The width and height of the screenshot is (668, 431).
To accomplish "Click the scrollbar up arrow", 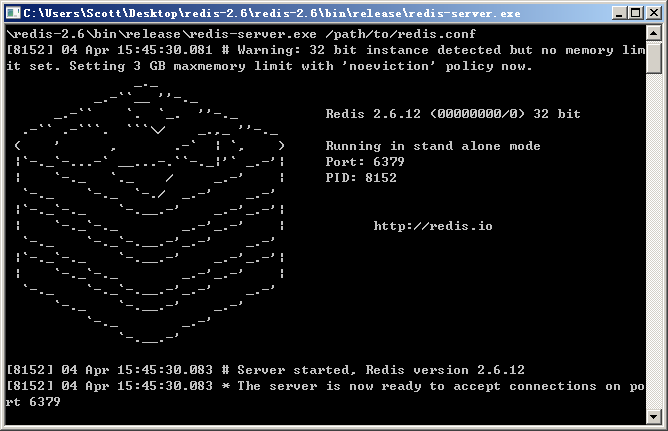I will click(x=654, y=33).
